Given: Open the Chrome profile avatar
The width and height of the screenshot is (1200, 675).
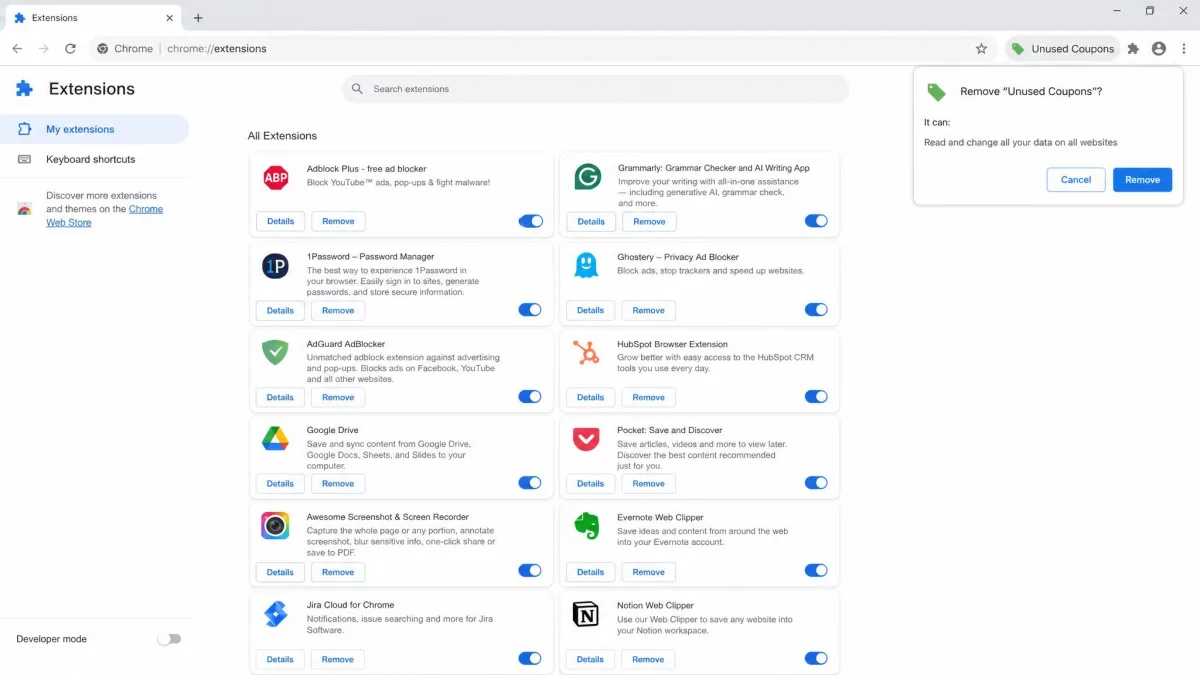Looking at the screenshot, I should click(x=1159, y=48).
